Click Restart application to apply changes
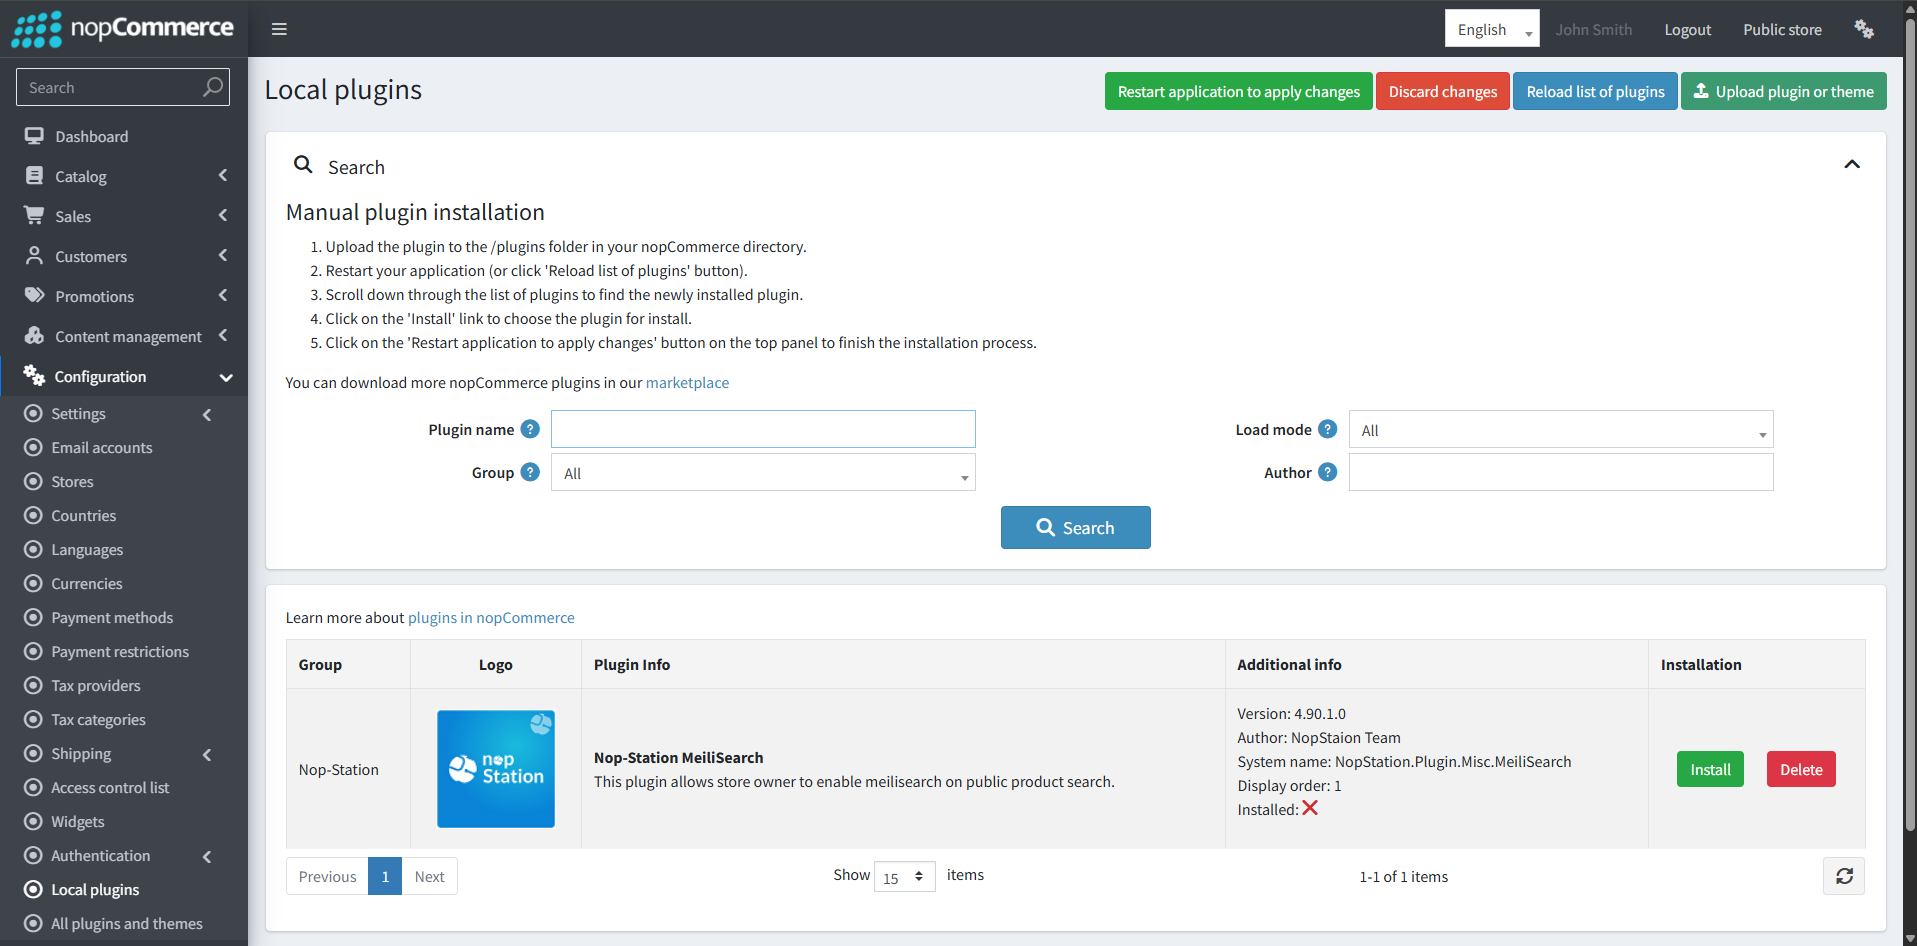Viewport: 1917px width, 946px height. click(1238, 92)
